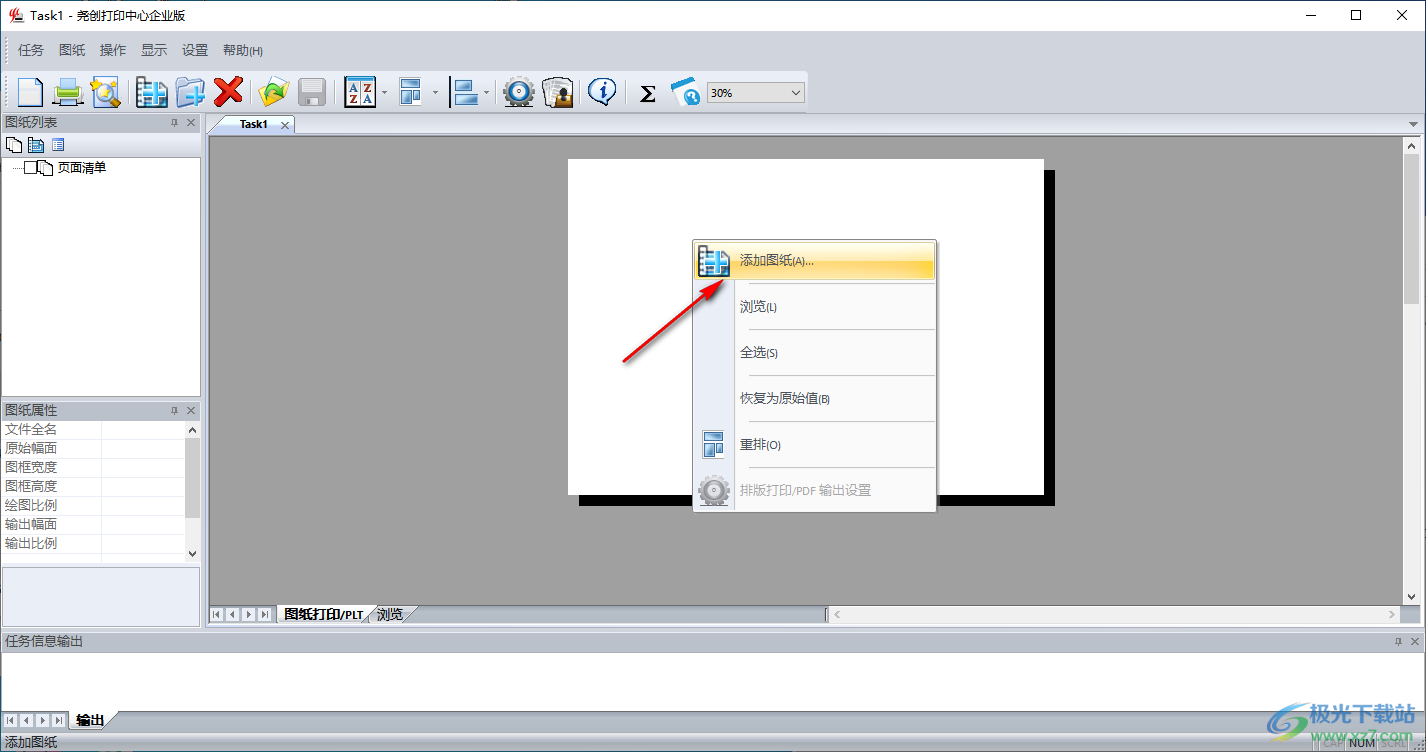This screenshot has width=1426, height=752.
Task: Click the properties panel vertical scrollbar down arrow
Action: point(193,553)
